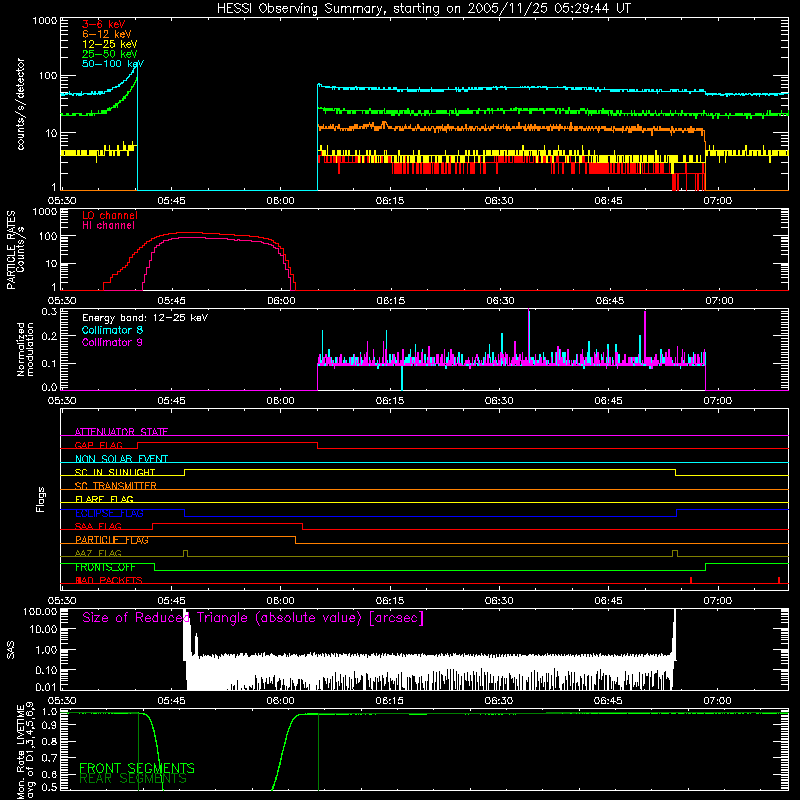Click the AAZ_FLAG label

[x=98, y=553]
